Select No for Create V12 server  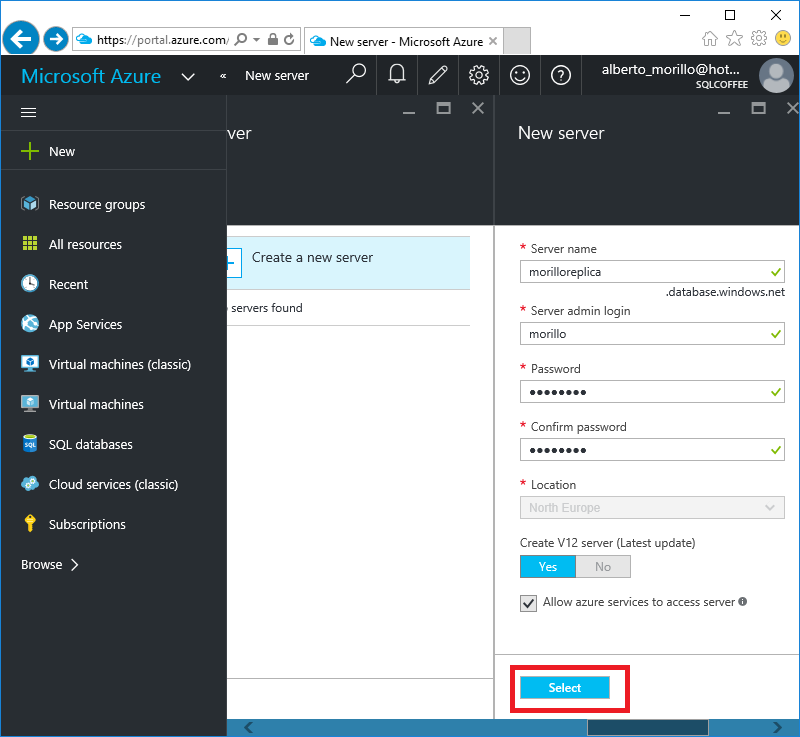(x=603, y=567)
